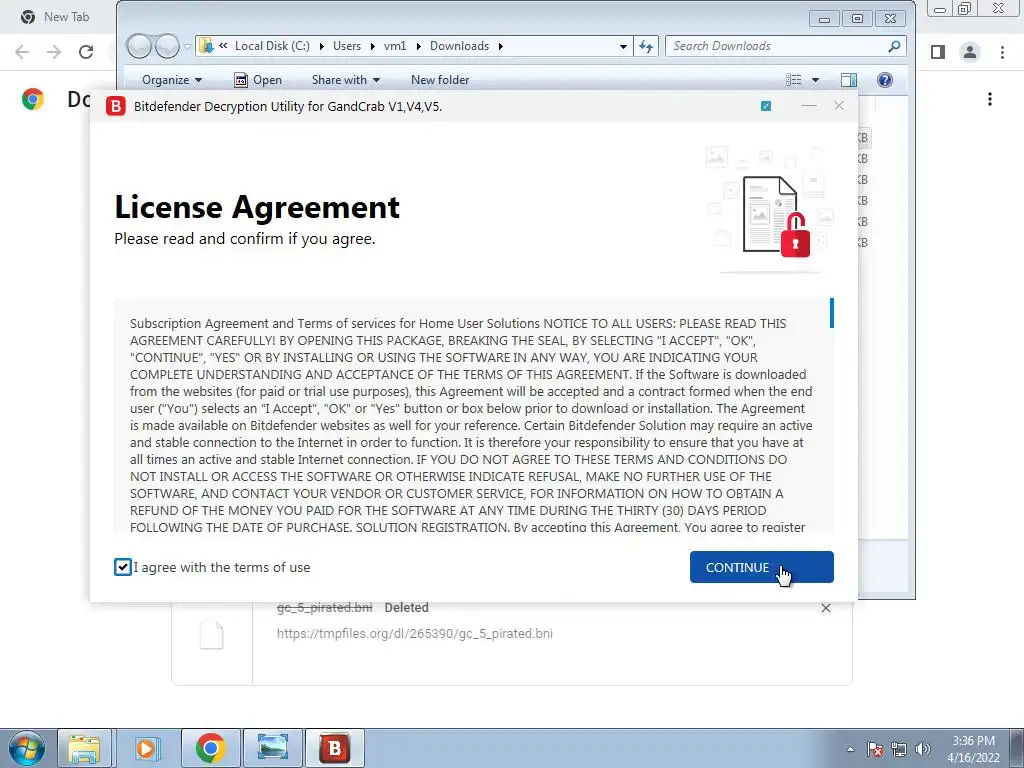Click the Chrome forward arrow

pos(54,52)
